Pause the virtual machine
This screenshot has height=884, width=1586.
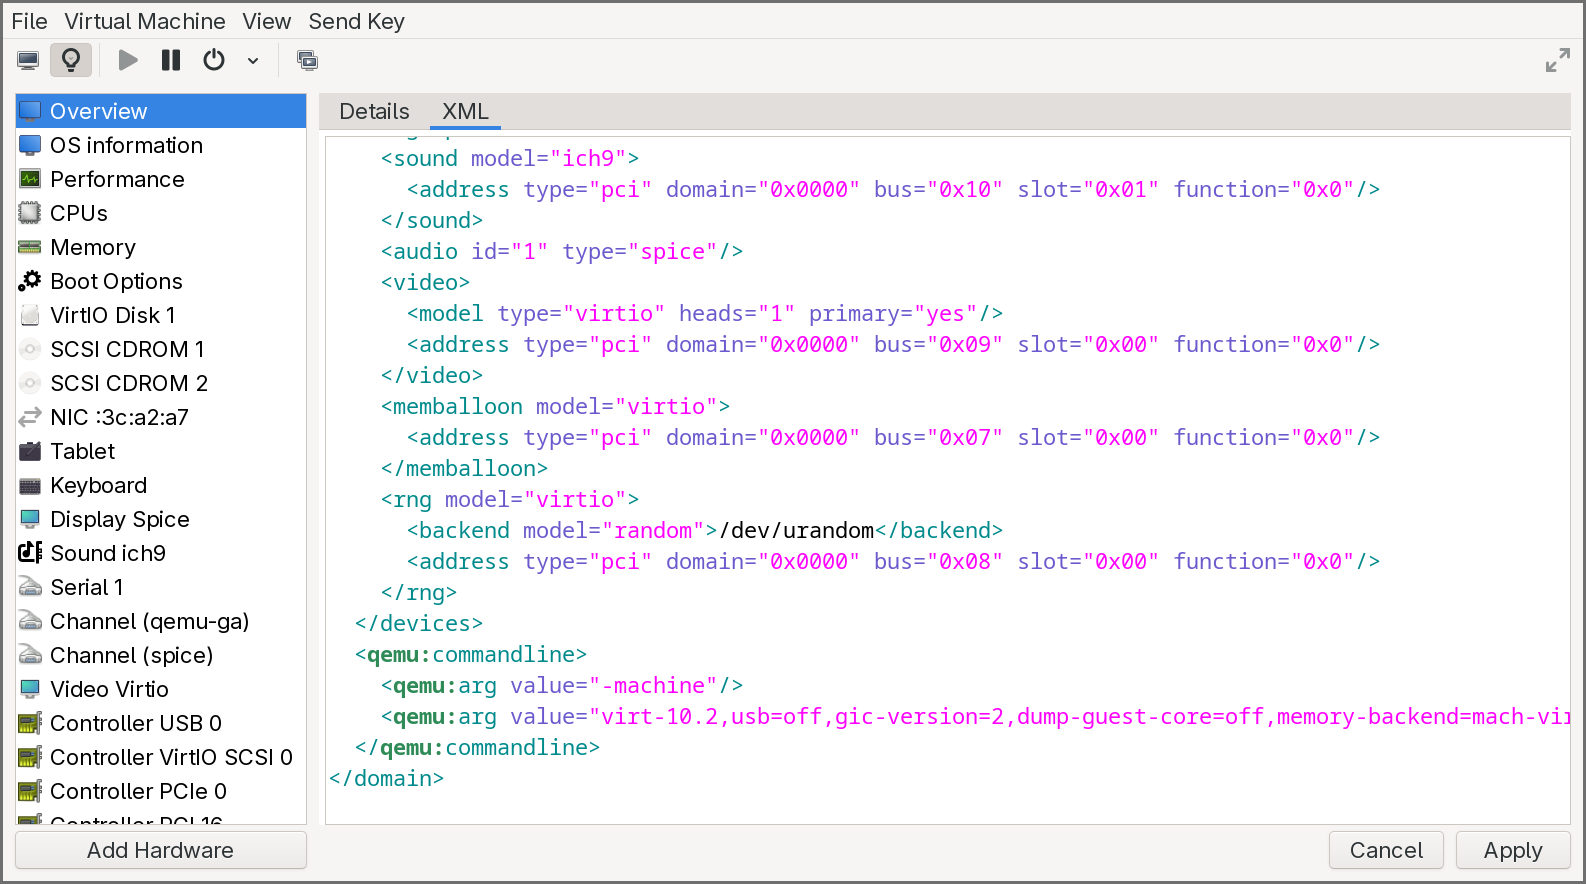point(171,61)
